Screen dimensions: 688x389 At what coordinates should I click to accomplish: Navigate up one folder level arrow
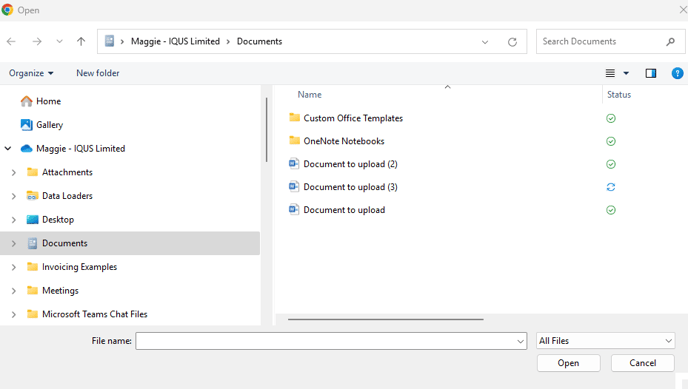point(81,42)
